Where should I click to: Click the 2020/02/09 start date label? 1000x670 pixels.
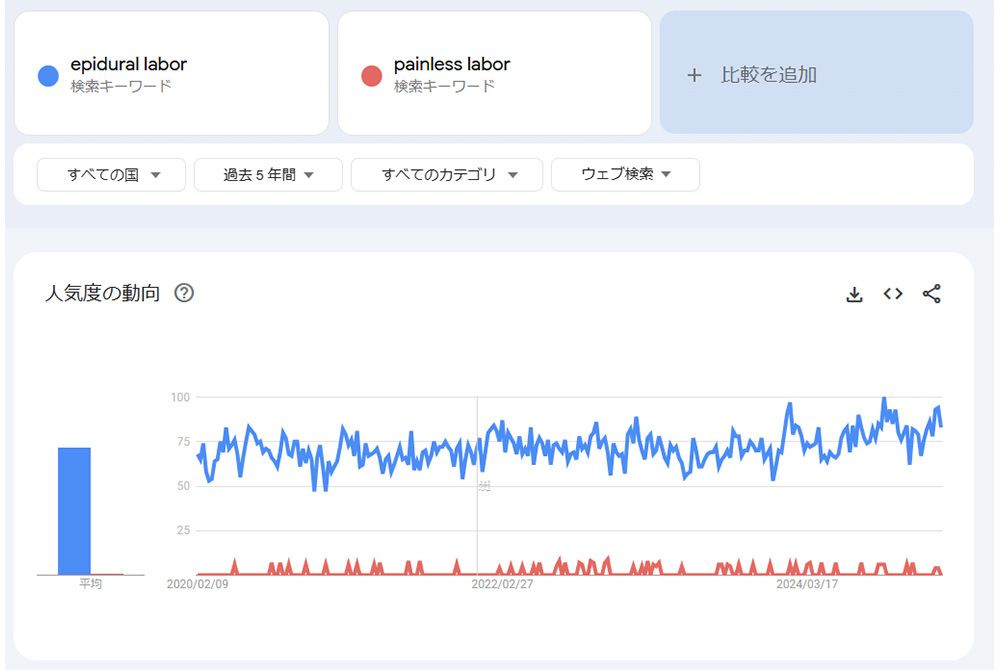pos(197,584)
